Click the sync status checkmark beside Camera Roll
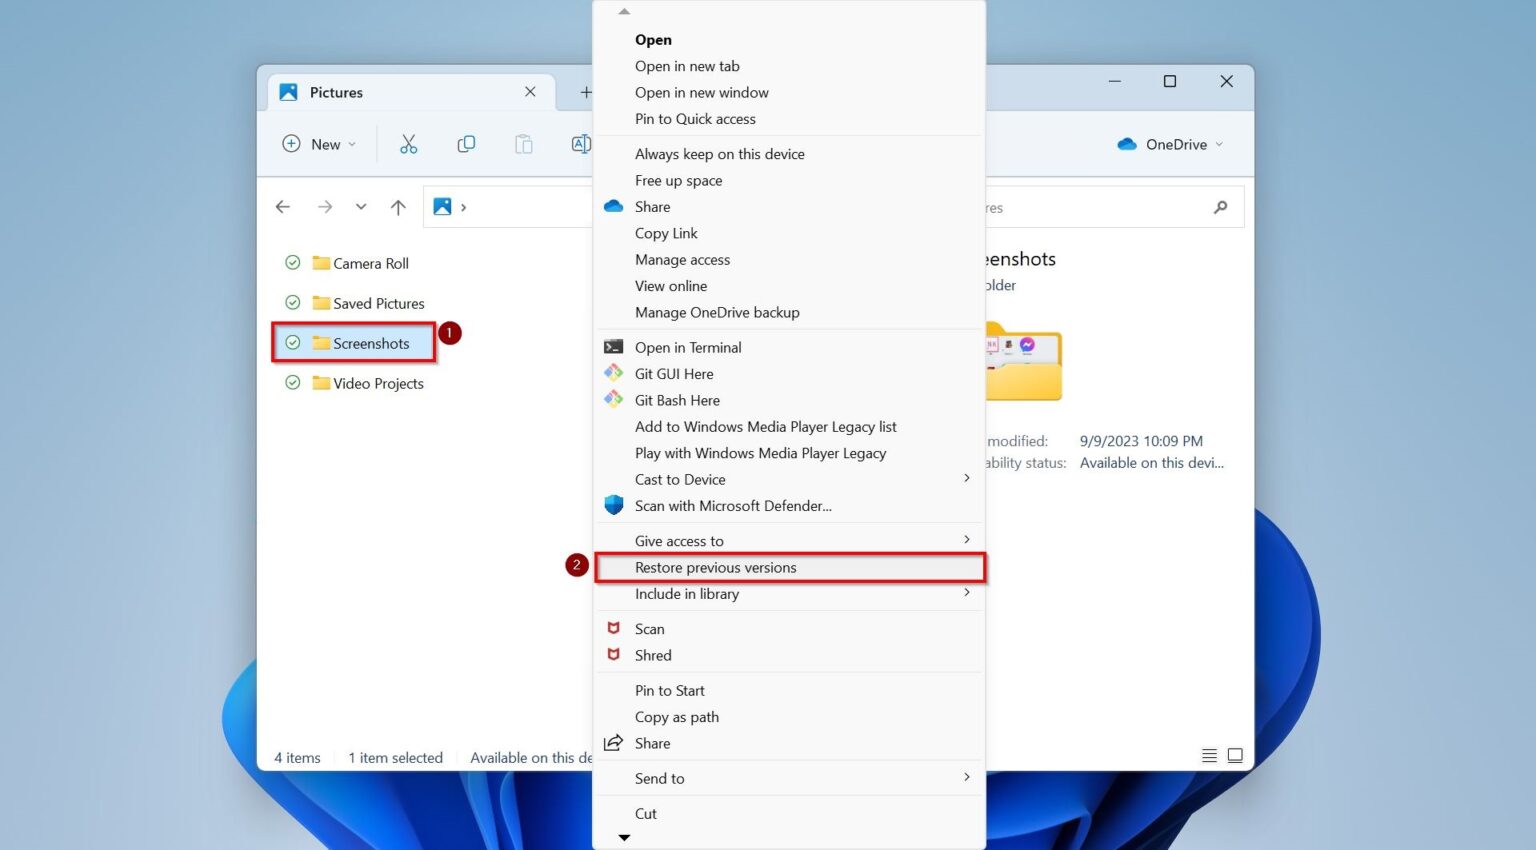 (292, 263)
